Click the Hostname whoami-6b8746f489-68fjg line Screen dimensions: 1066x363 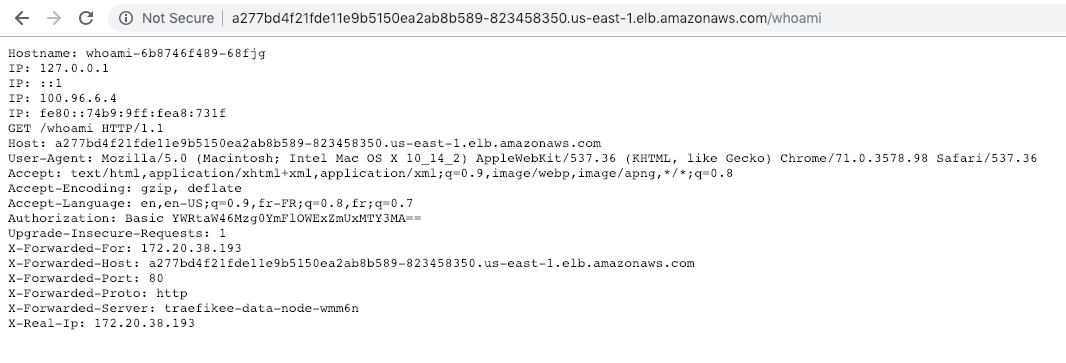pos(137,53)
